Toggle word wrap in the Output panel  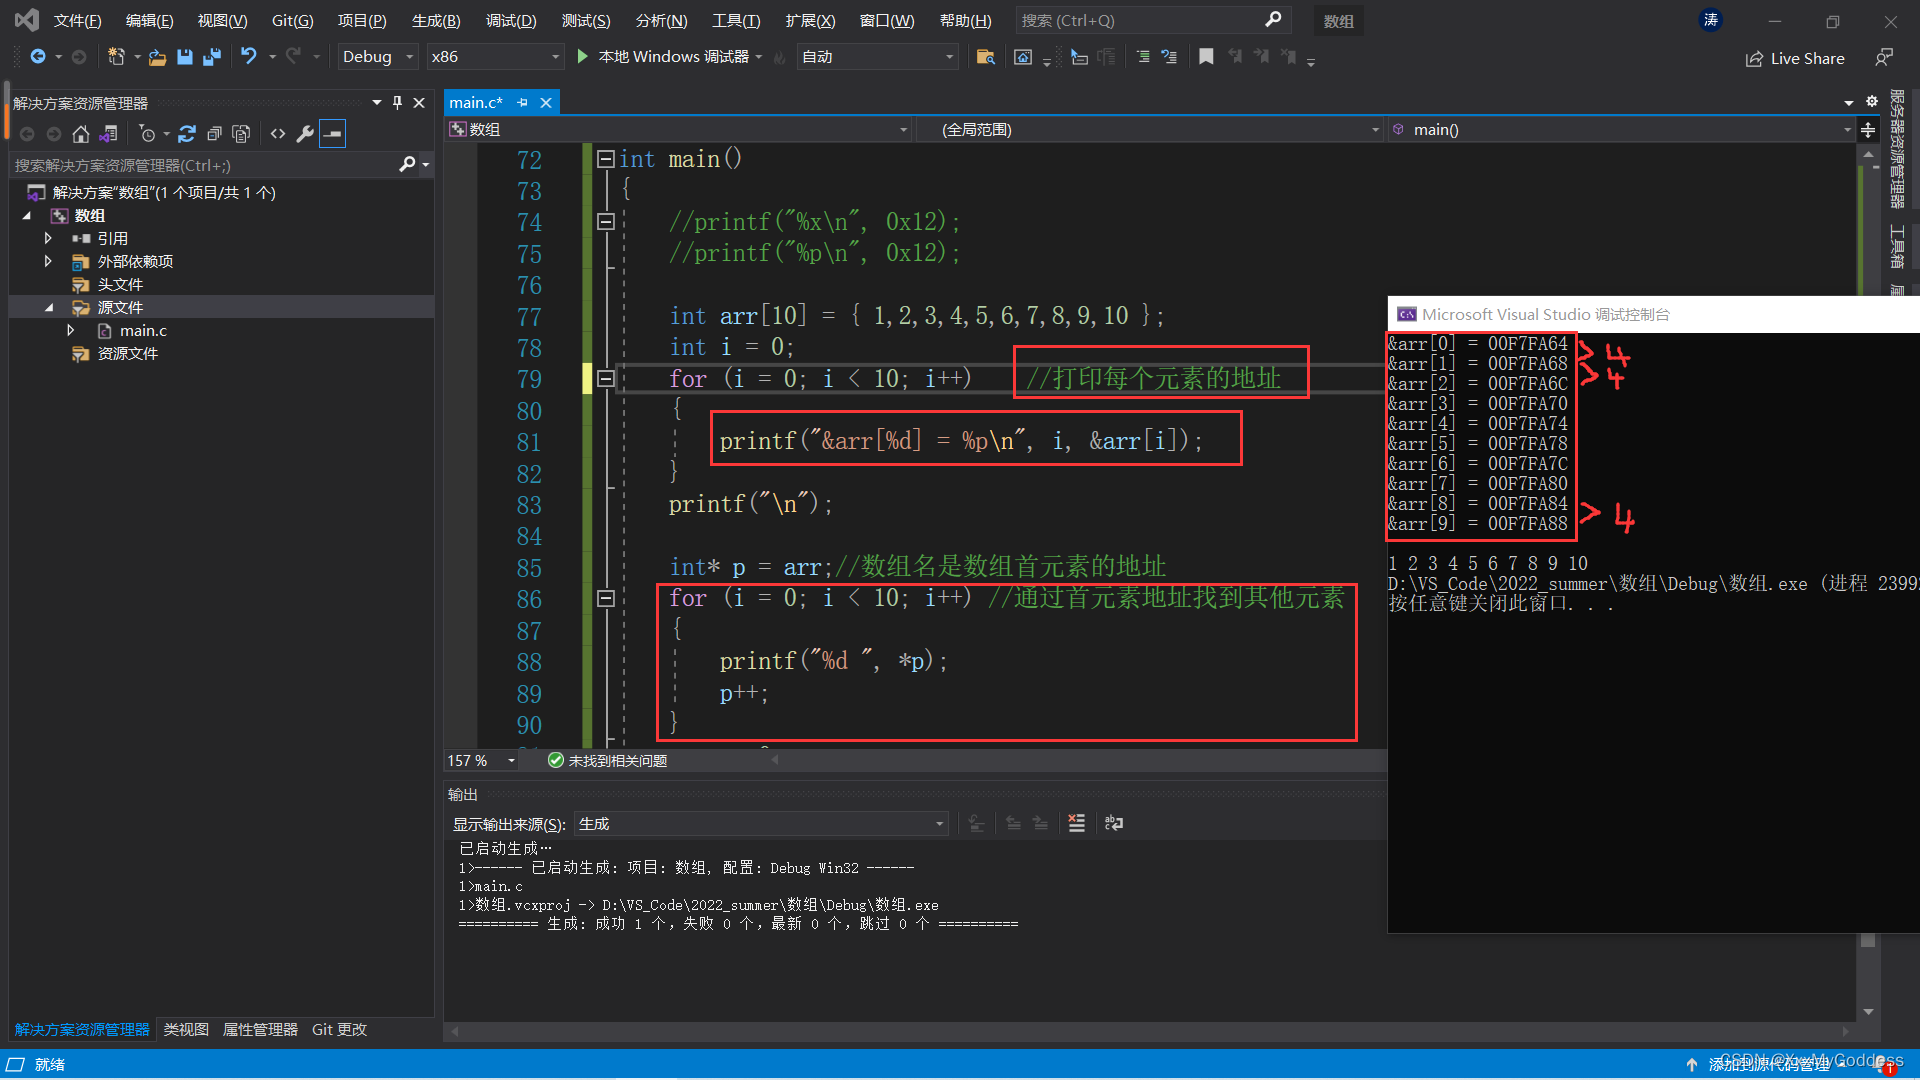click(1113, 823)
